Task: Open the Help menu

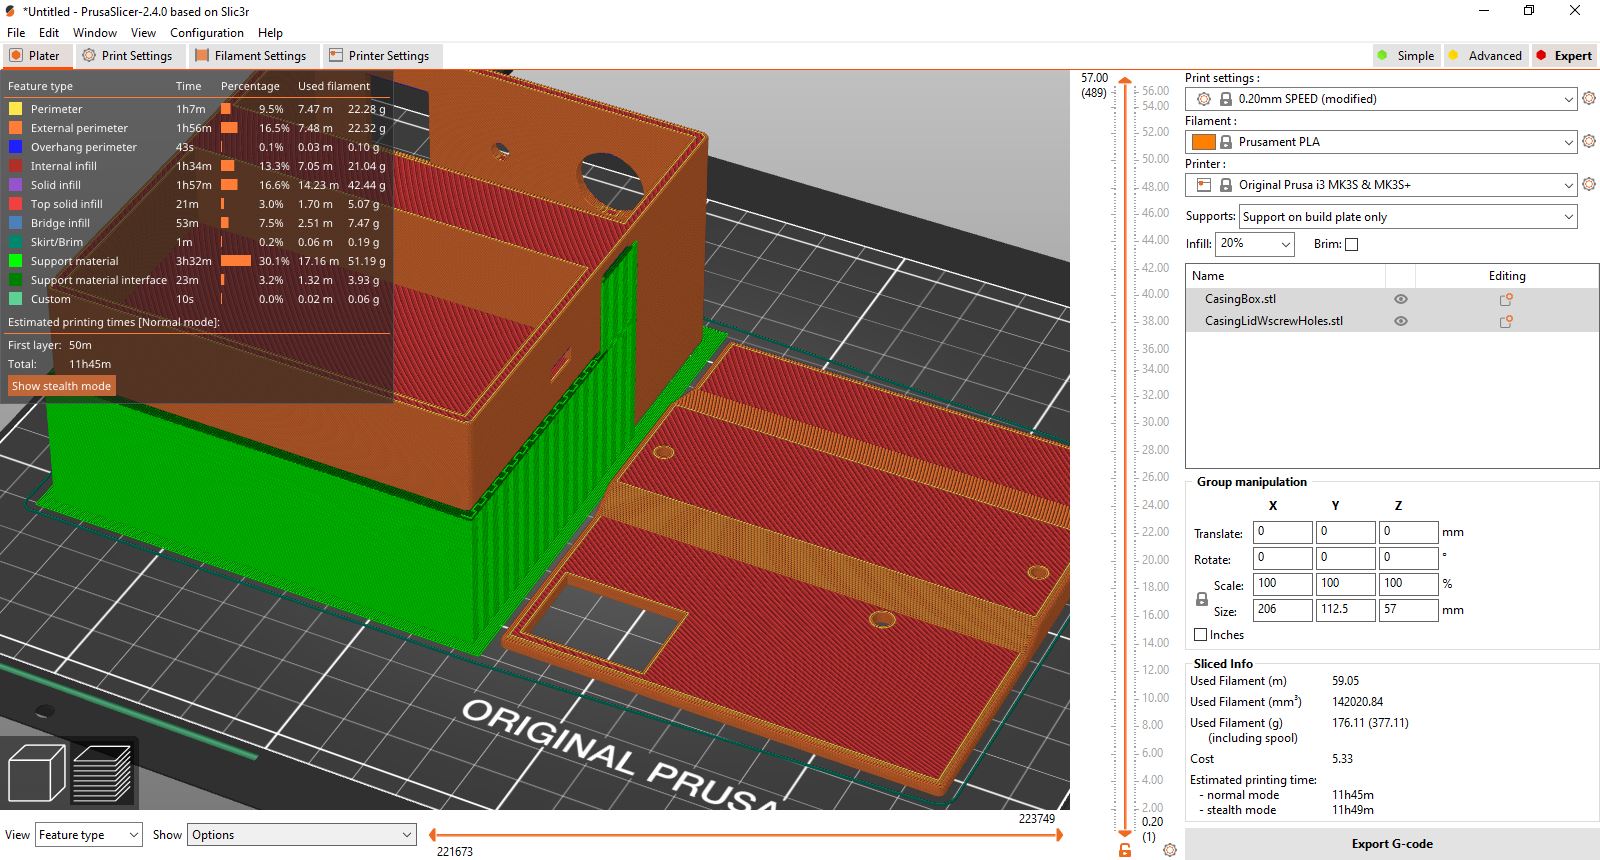Action: 270,33
